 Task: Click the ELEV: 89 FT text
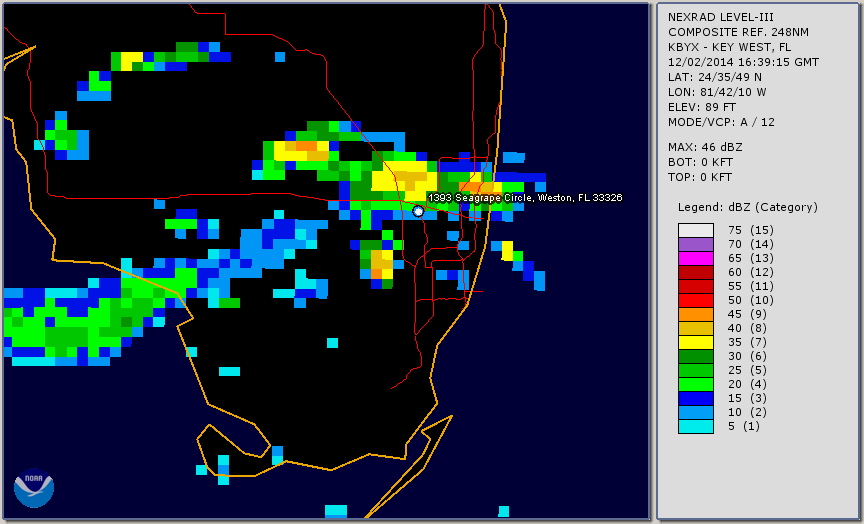[702, 107]
